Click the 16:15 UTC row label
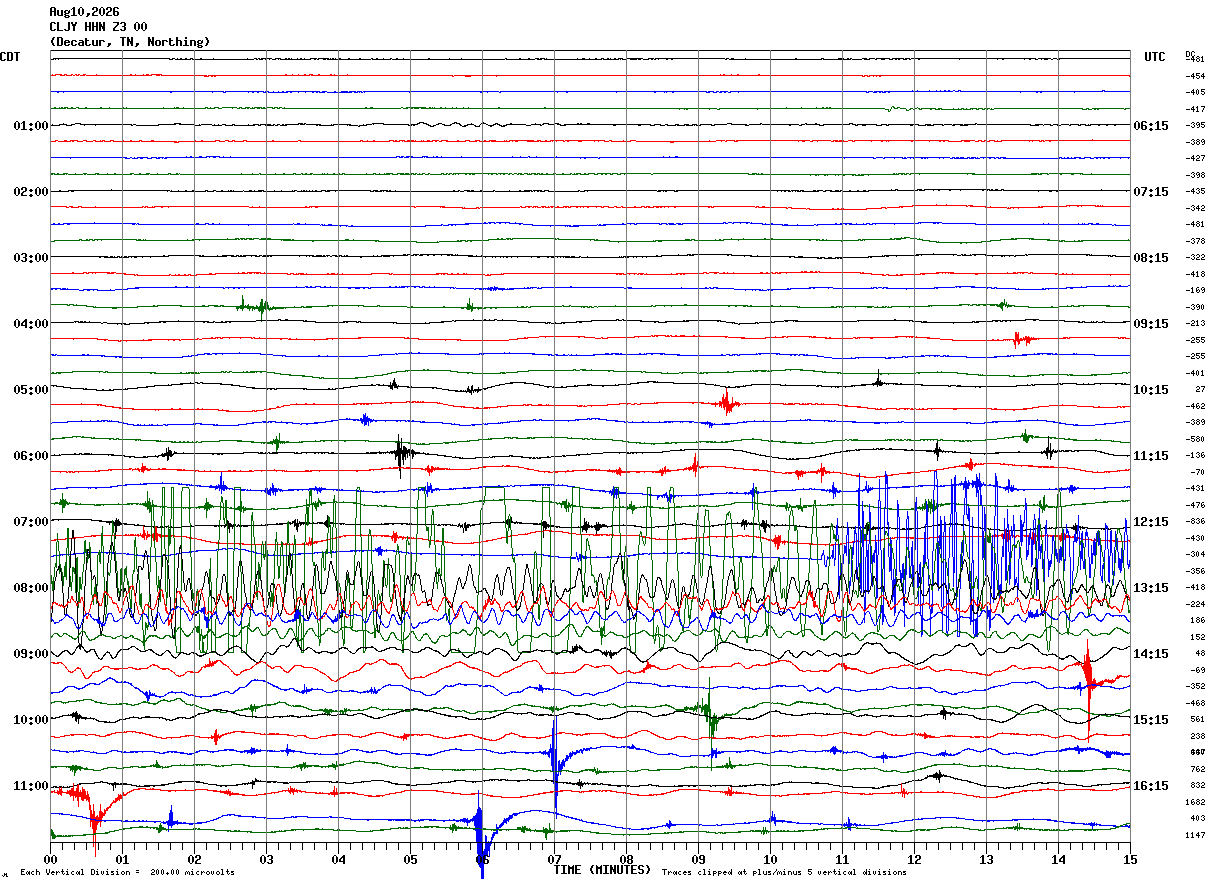 pos(1150,786)
